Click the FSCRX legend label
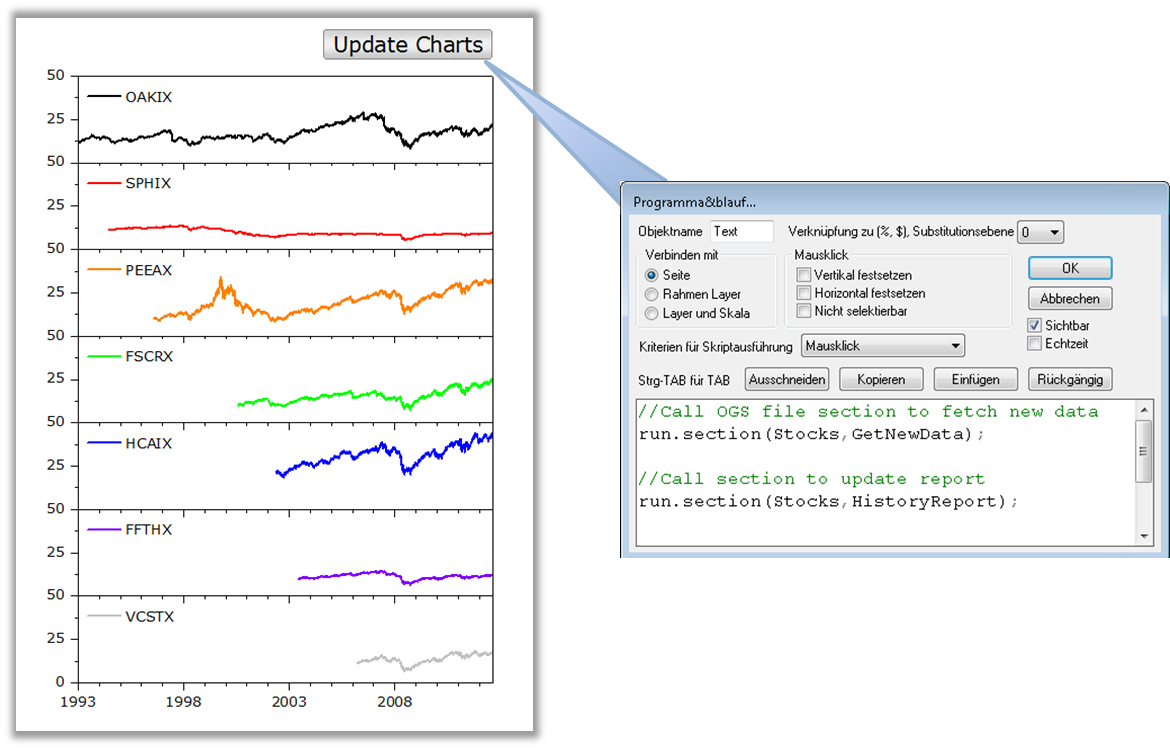This screenshot has height=749, width=1170. point(148,357)
